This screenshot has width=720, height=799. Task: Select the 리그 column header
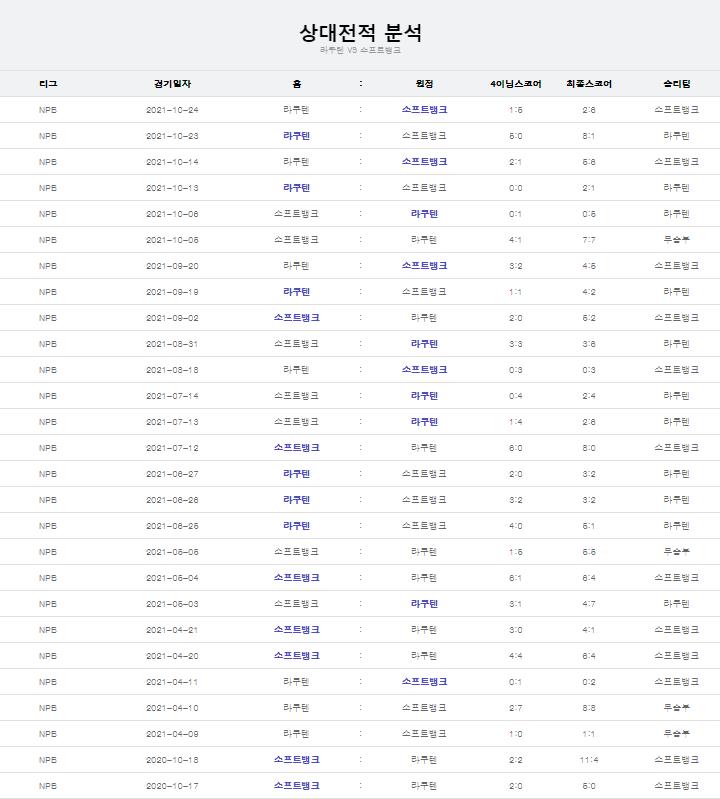point(48,84)
